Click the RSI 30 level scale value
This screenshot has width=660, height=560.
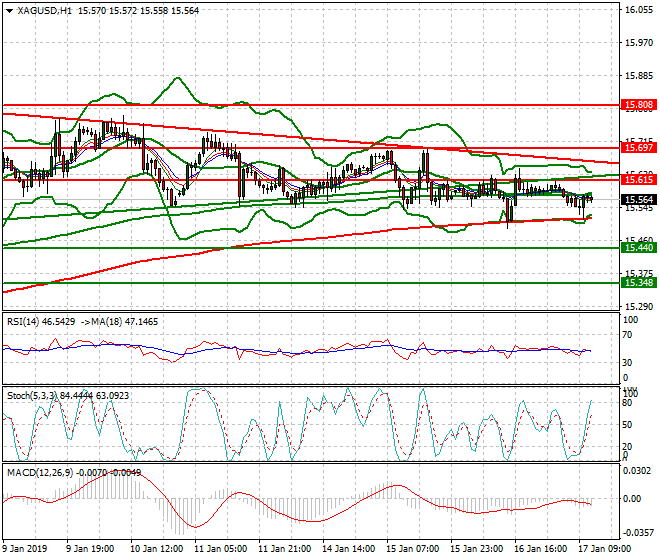pos(627,363)
